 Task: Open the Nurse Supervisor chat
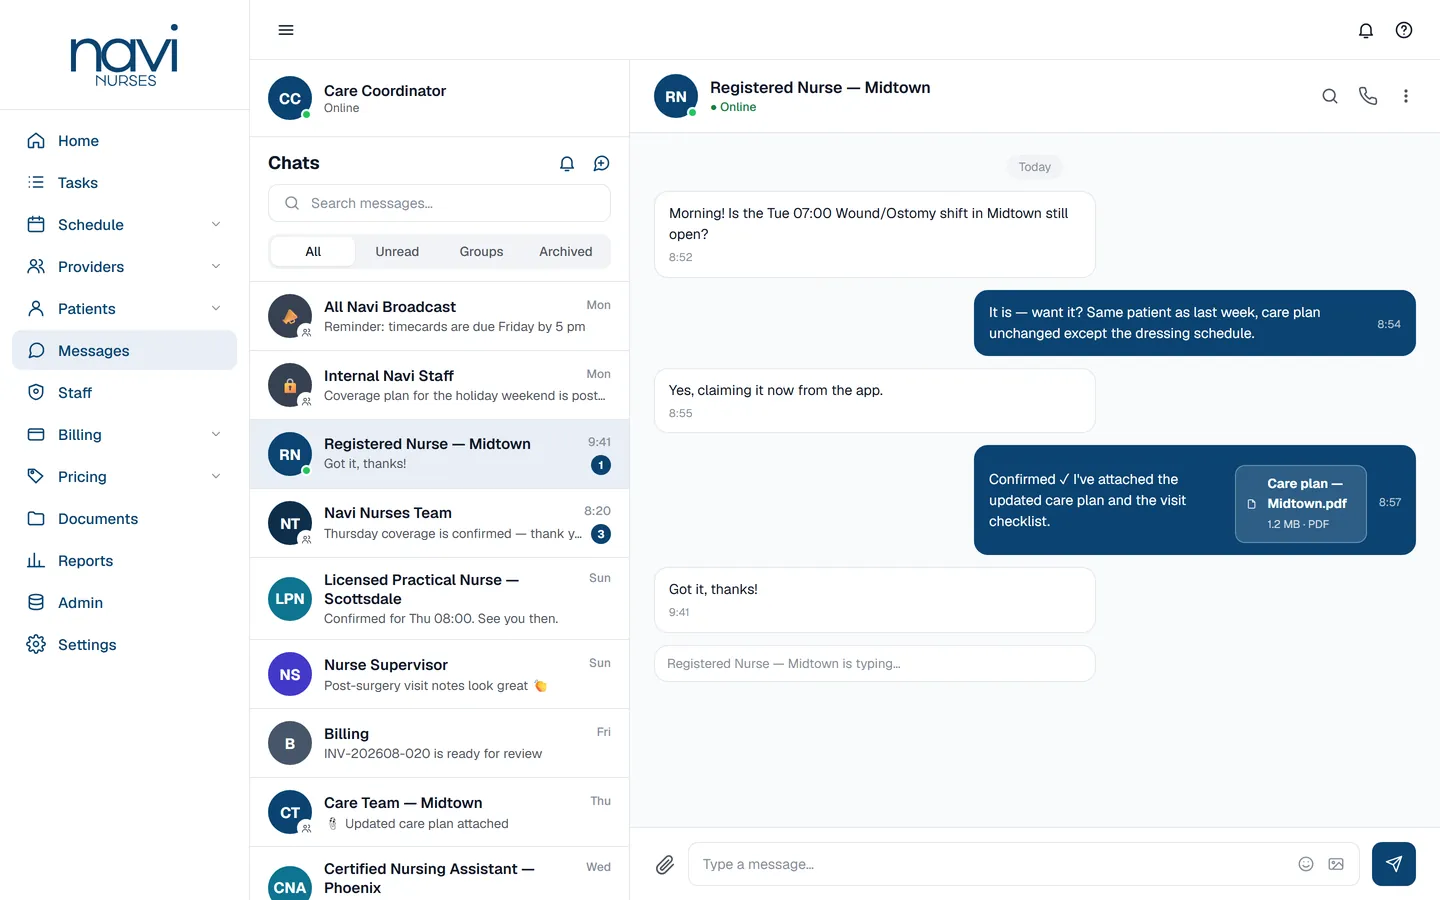439,675
